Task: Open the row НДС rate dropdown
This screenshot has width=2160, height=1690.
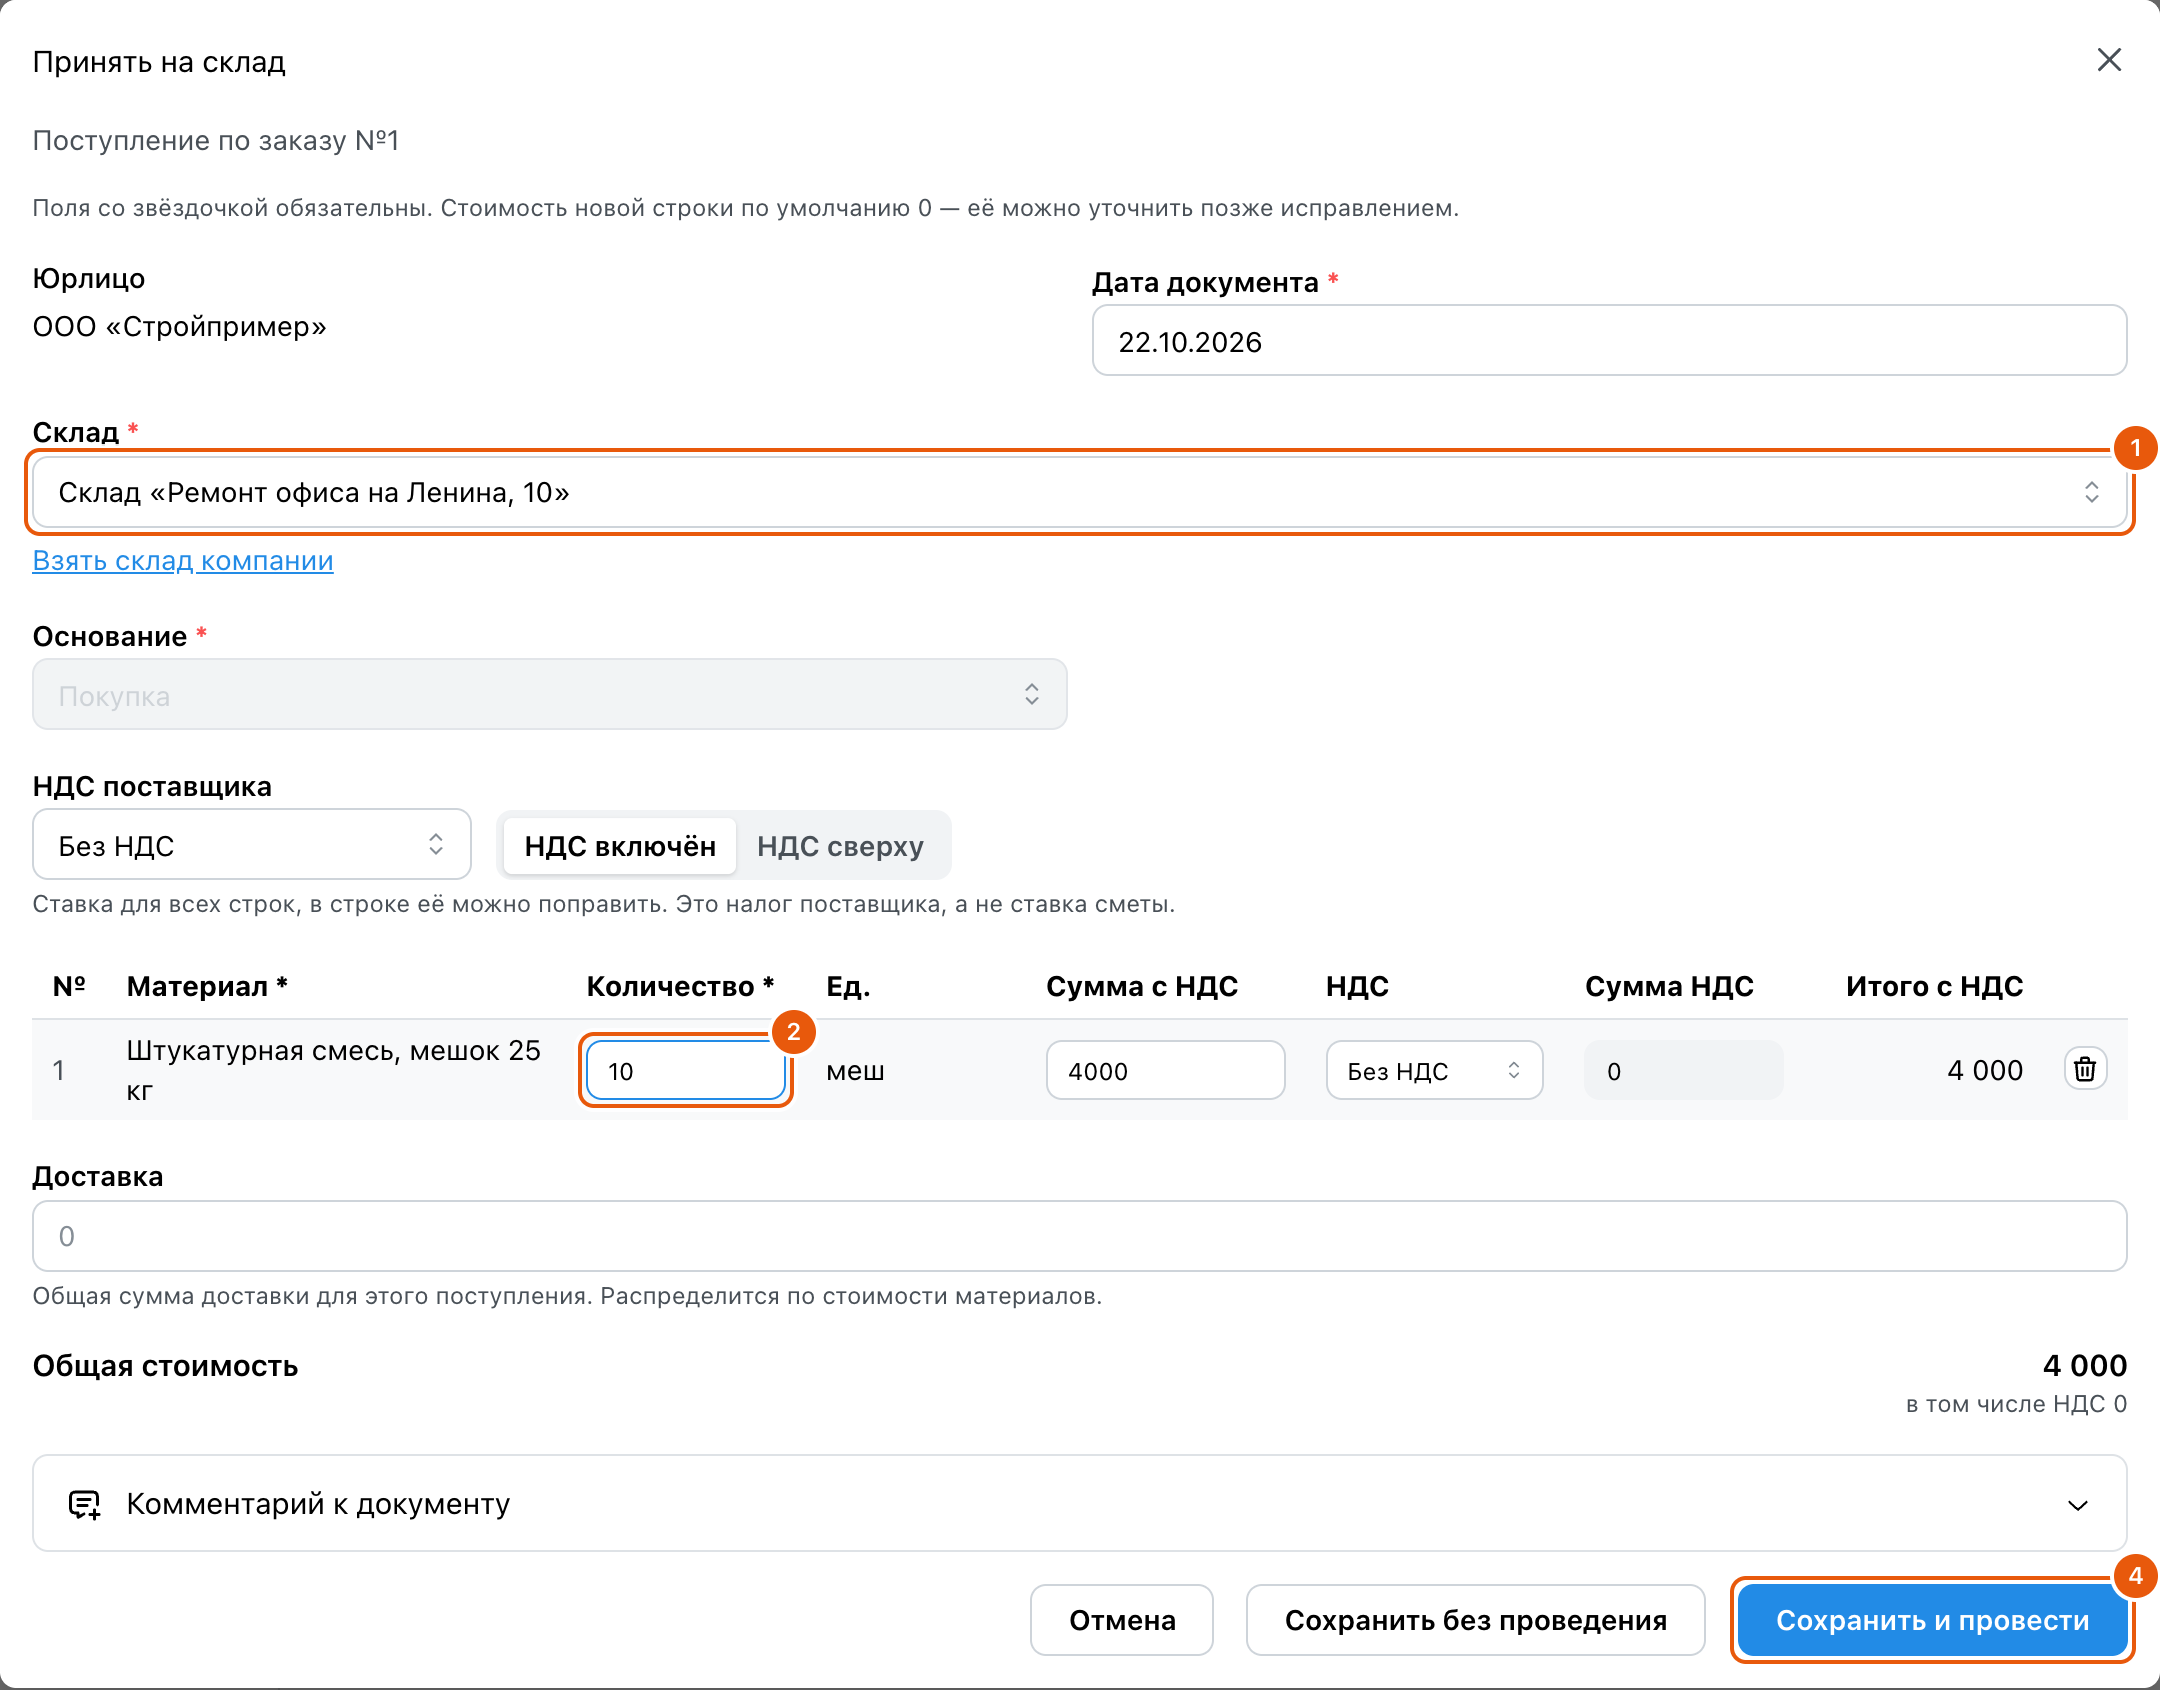Action: 1434,1070
